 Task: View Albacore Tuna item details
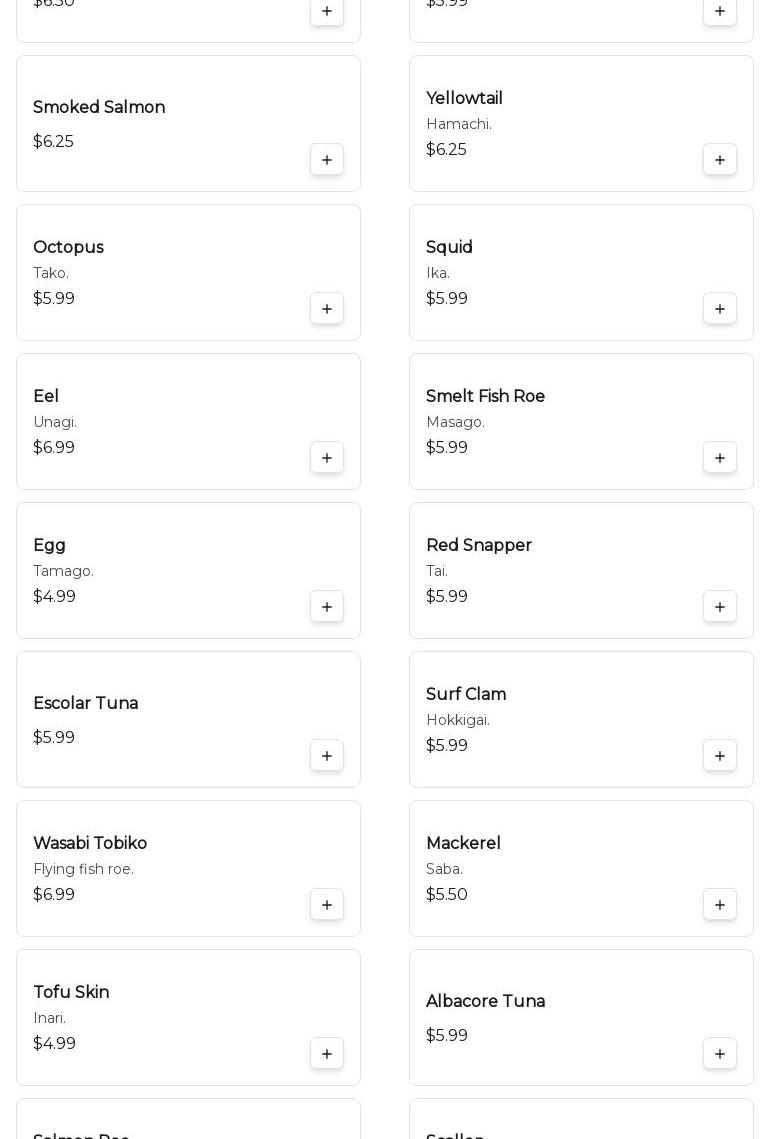point(485,1002)
